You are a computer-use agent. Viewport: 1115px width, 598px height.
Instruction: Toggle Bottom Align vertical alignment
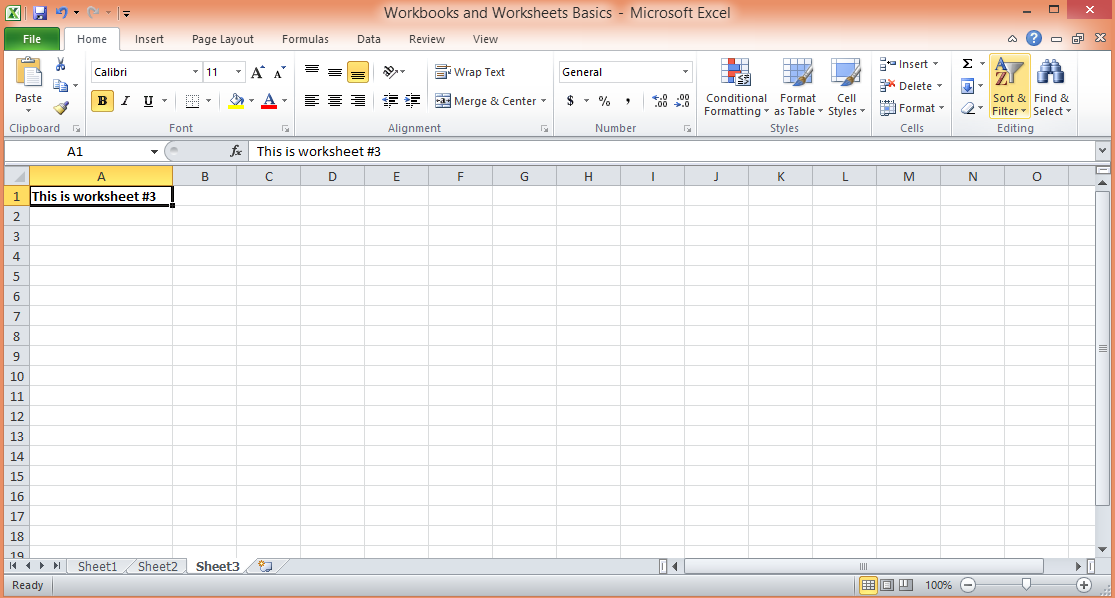(358, 72)
